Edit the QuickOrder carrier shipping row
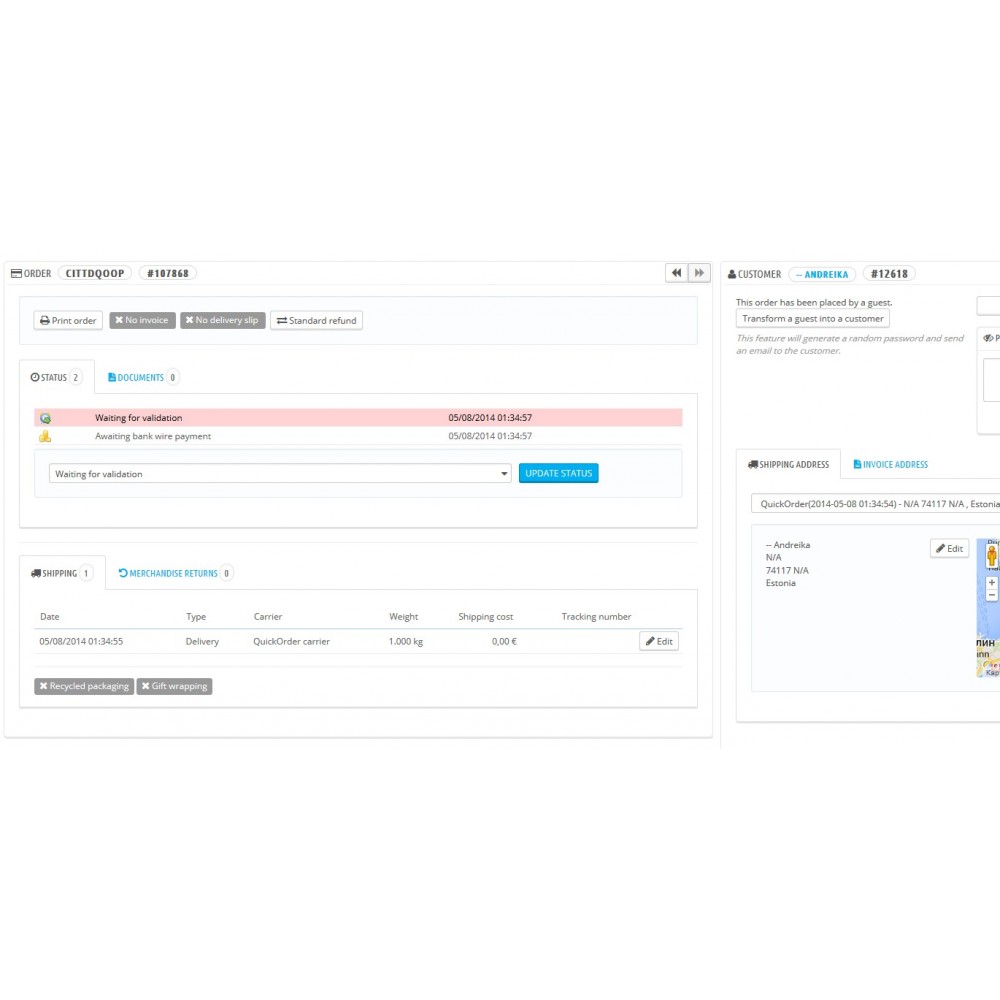 point(659,642)
